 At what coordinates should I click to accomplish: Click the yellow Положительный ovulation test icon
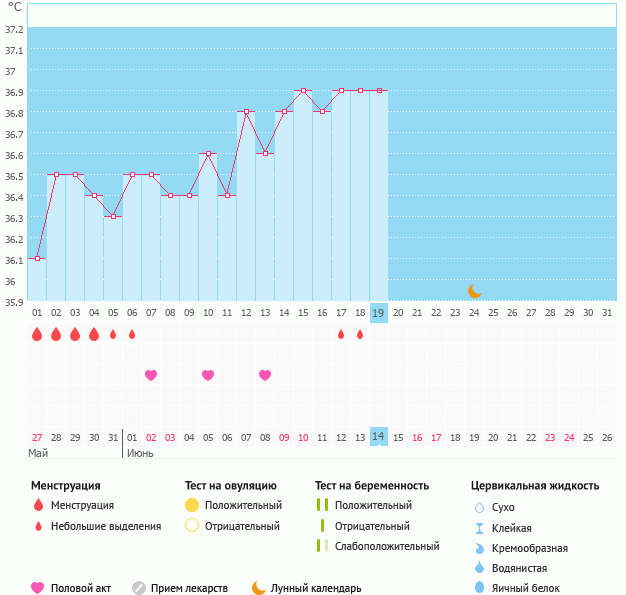click(192, 506)
